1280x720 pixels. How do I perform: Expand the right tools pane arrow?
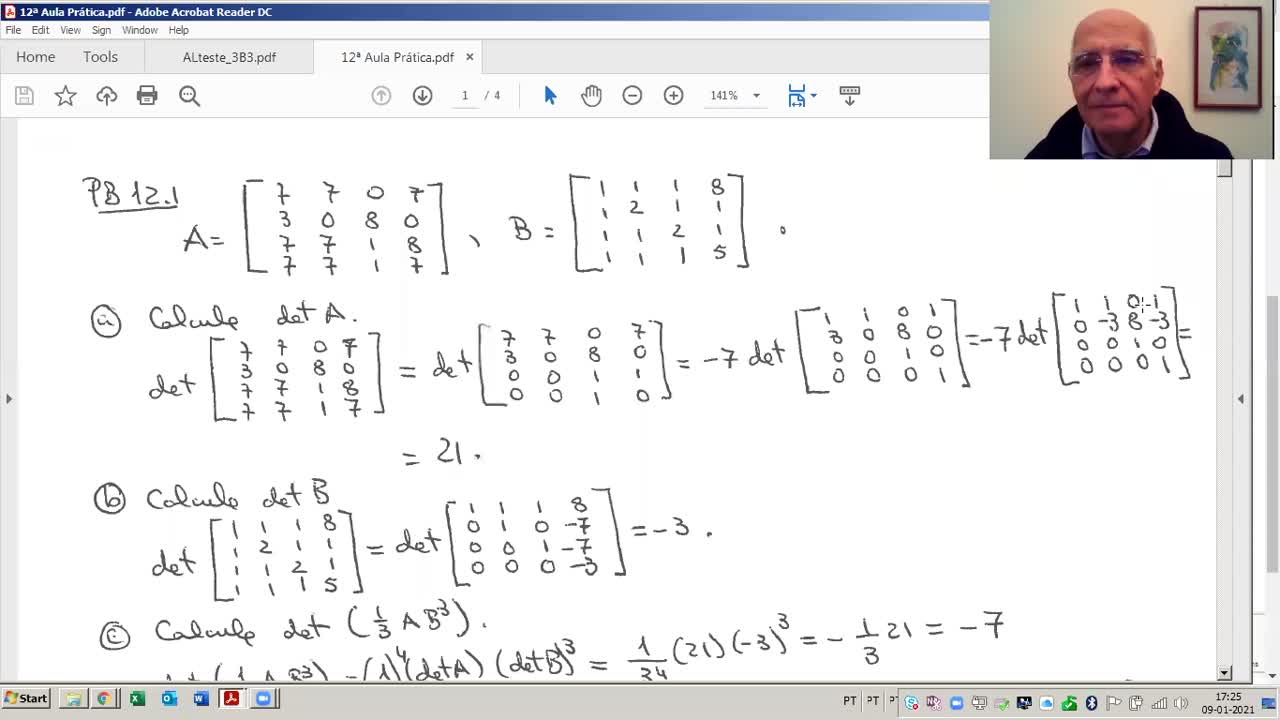[x=1241, y=399]
